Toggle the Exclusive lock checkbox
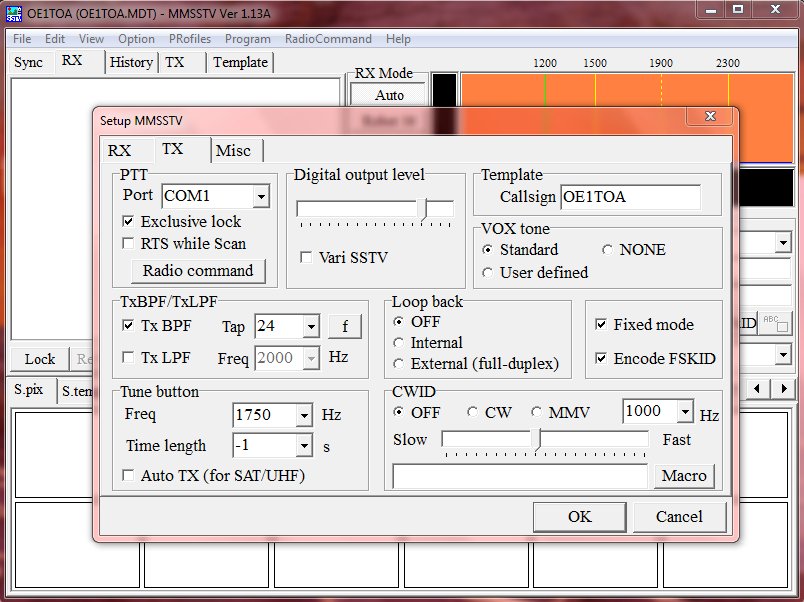The image size is (804, 602). click(x=128, y=221)
